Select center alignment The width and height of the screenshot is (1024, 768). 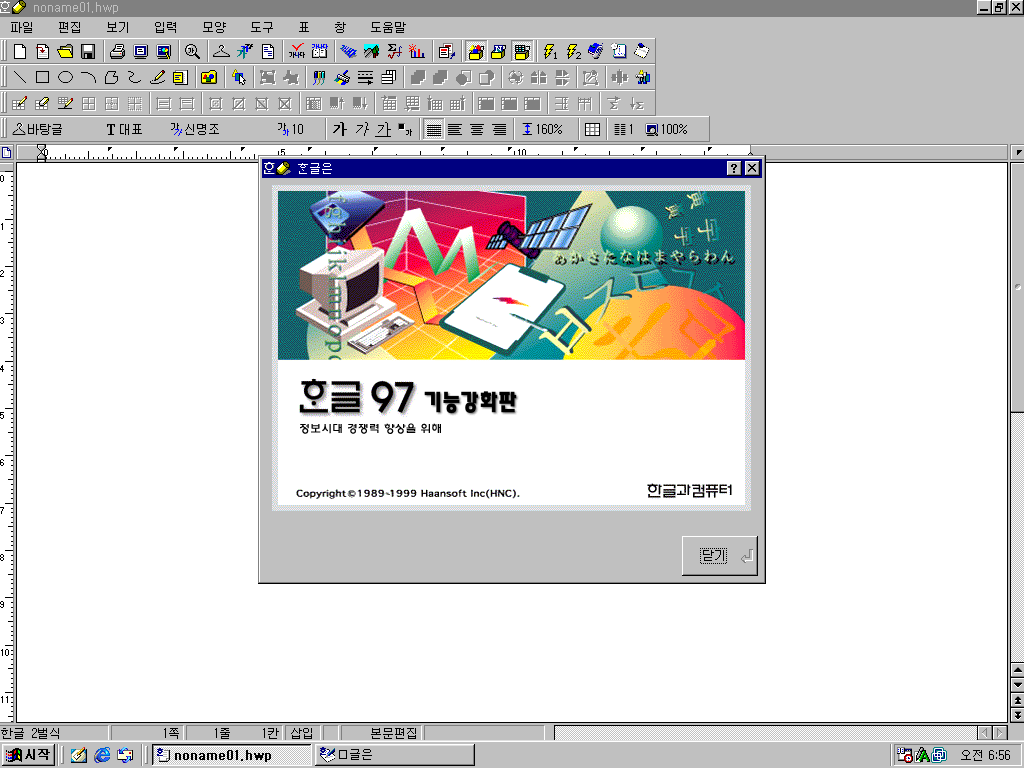477,129
